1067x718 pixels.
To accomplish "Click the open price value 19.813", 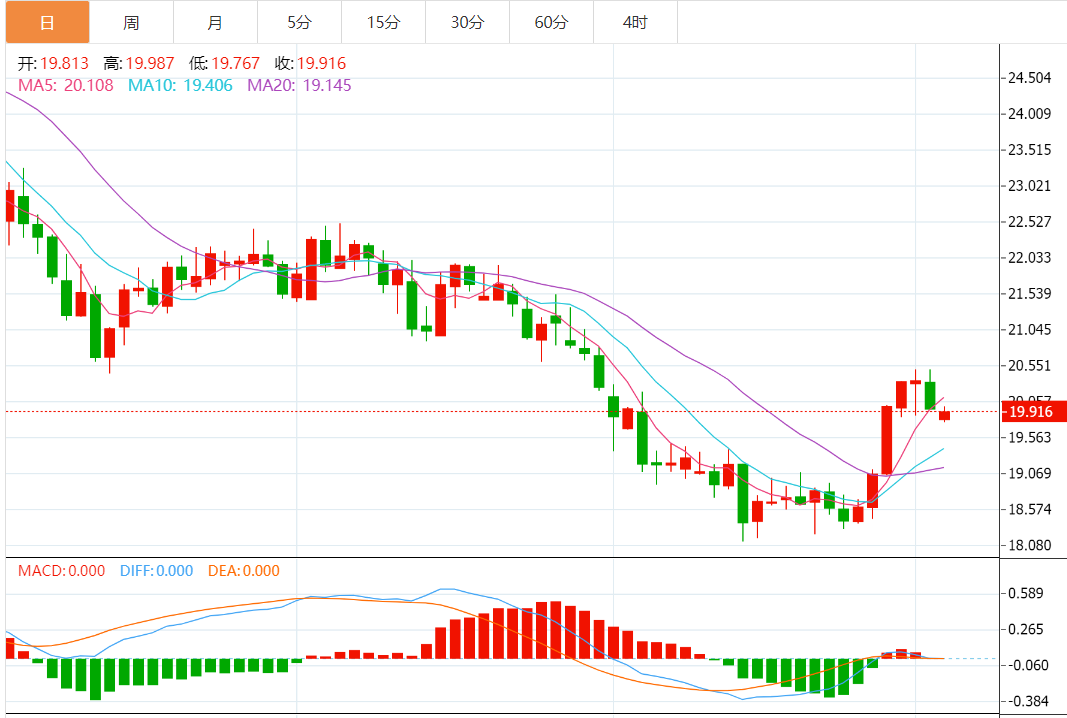I will (x=65, y=63).
